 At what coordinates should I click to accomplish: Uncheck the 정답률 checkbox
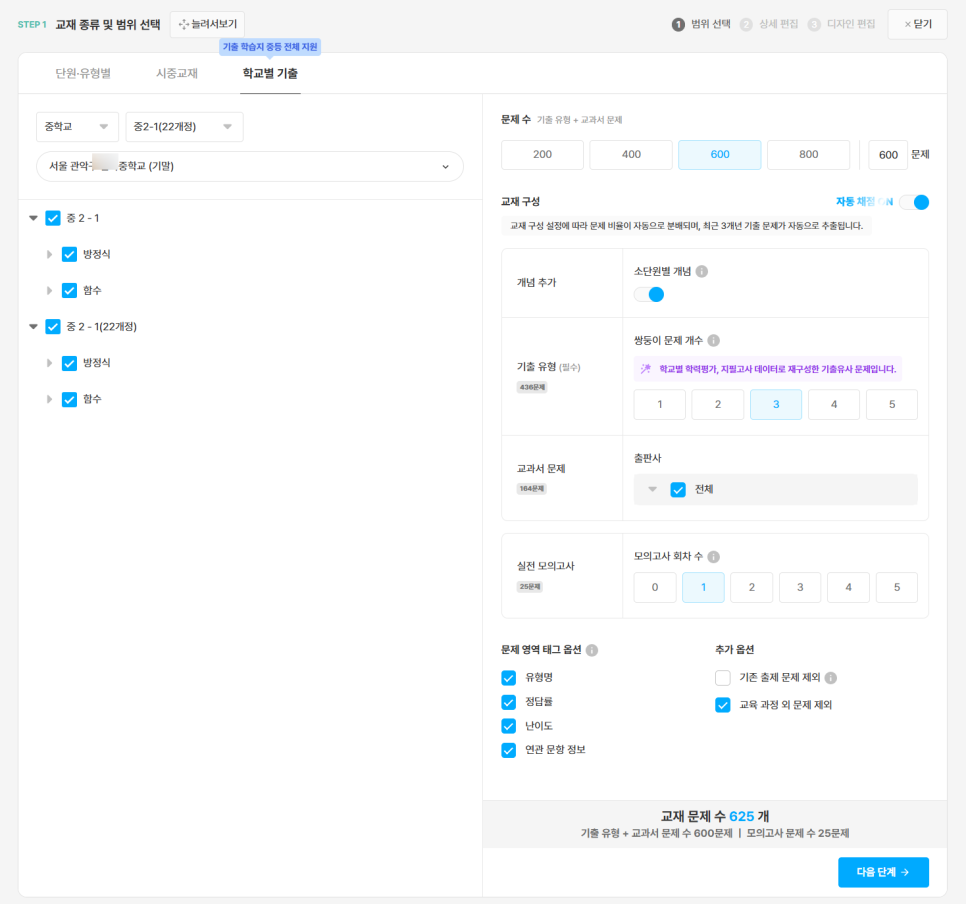pos(508,702)
